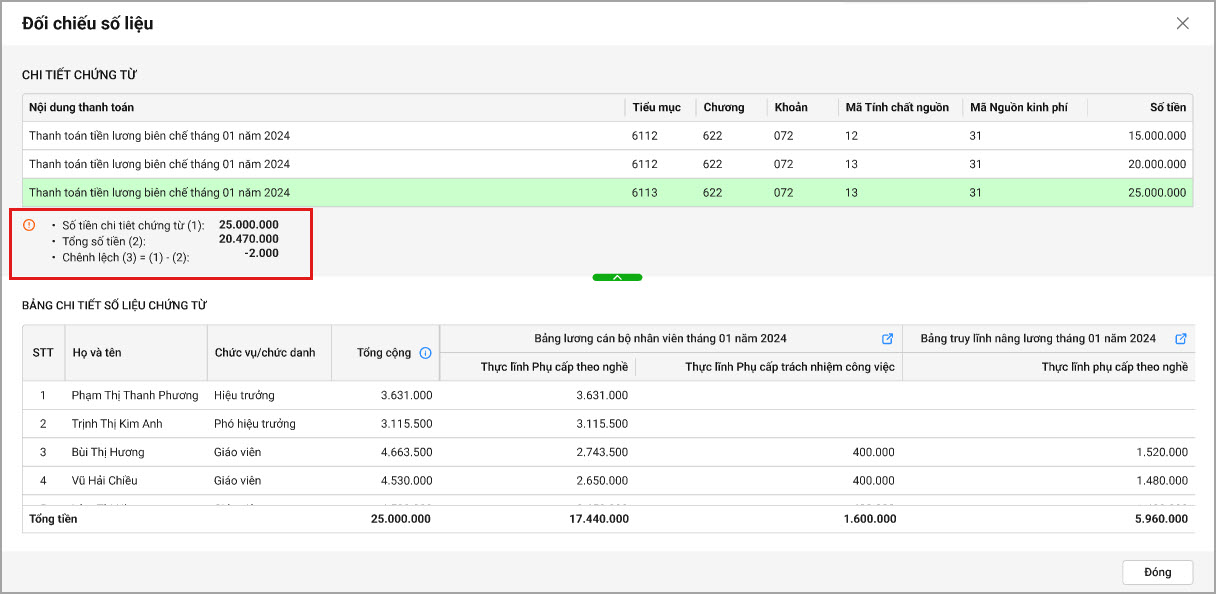Screen dimensions: 1216x594
Task: Open Bảng lương cán bộ nhân viên external link icon
Action: pos(887,339)
